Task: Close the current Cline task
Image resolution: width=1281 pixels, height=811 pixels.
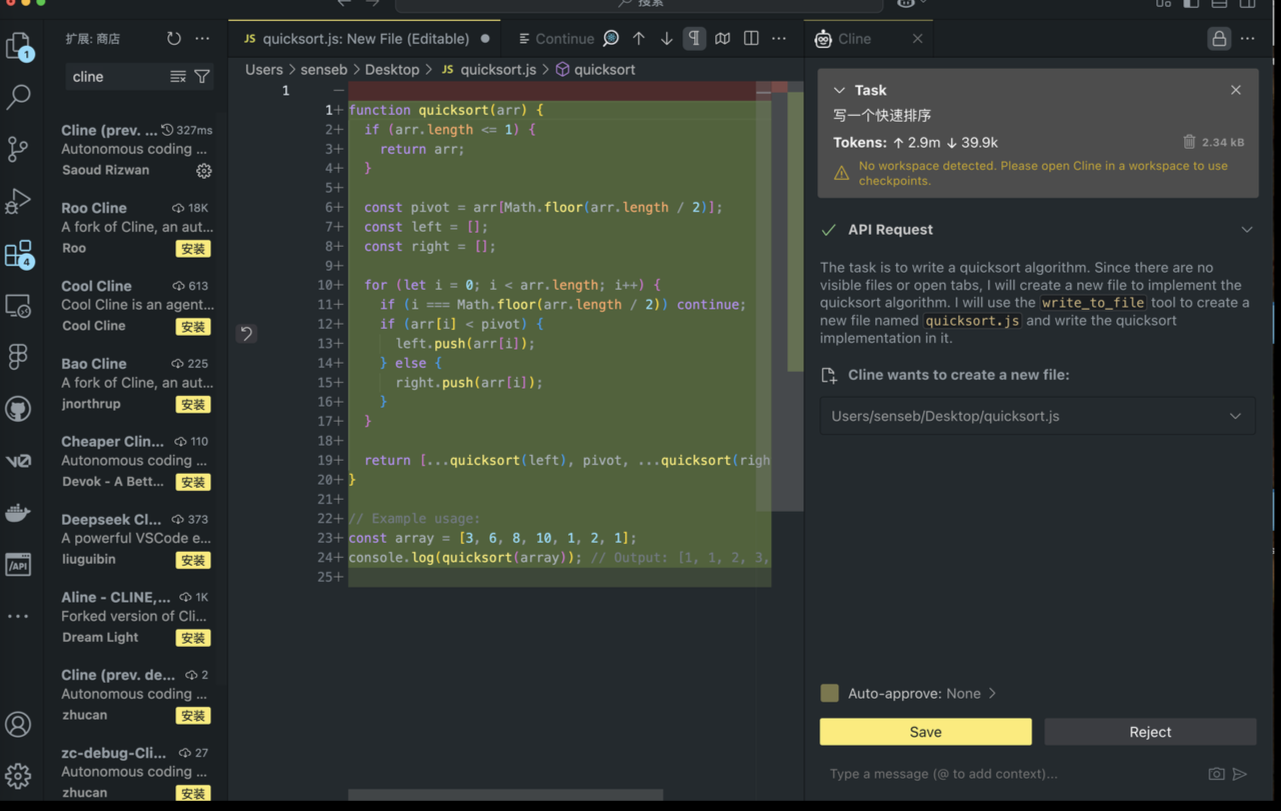Action: click(1236, 90)
